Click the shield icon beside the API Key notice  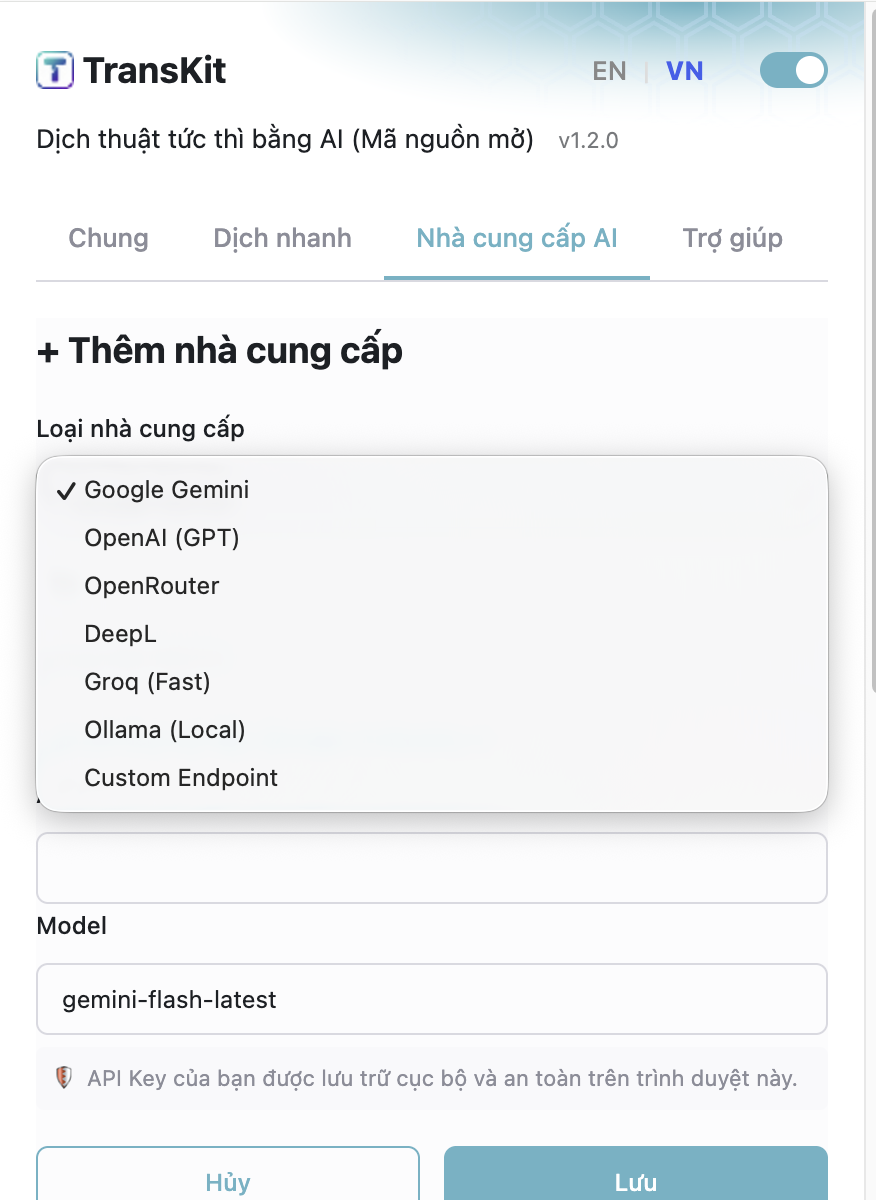64,1078
